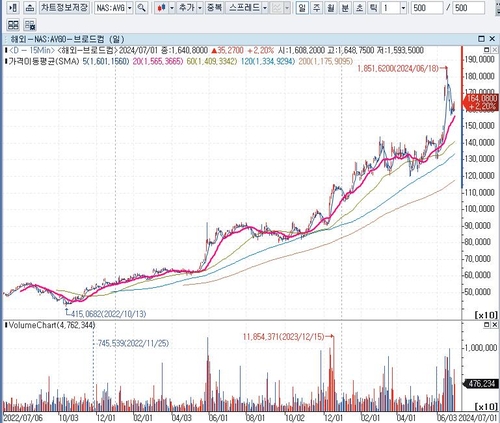Image resolution: width=500 pixels, height=423 pixels.
Task: Click the grid settings icon with gear
Action: tap(30, 25)
